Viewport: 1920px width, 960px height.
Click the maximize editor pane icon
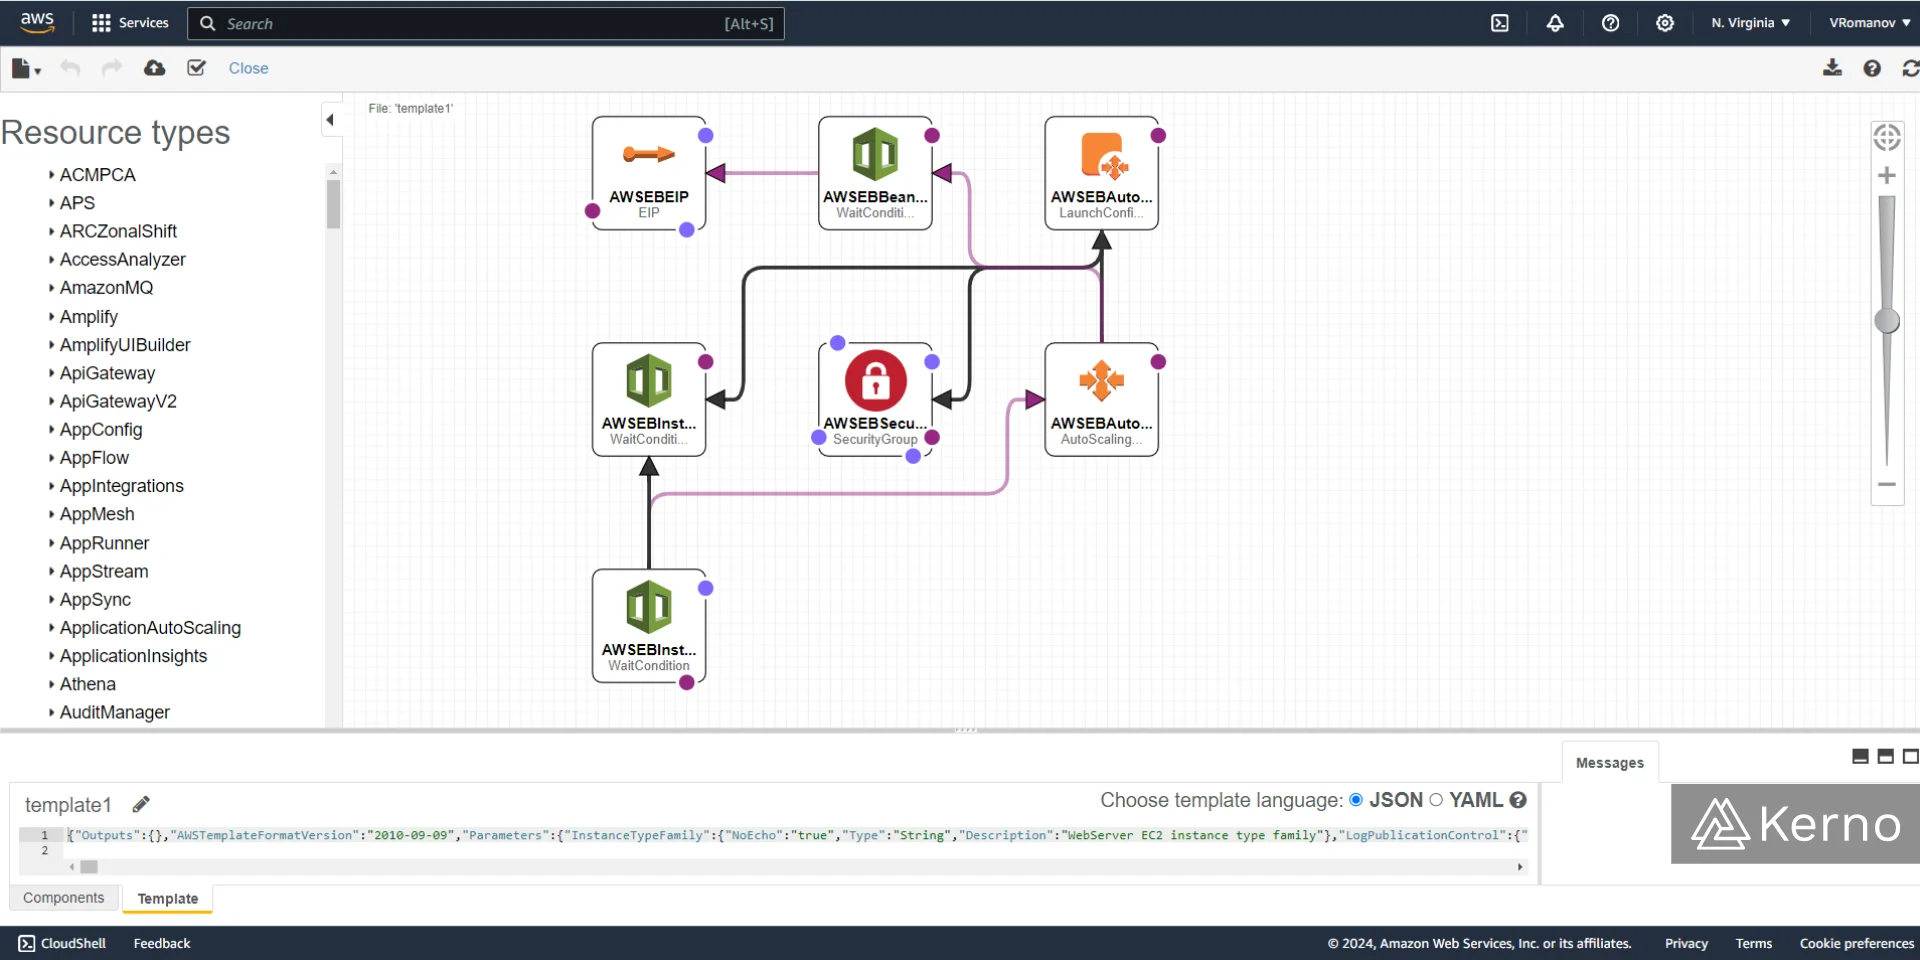[x=1910, y=756]
